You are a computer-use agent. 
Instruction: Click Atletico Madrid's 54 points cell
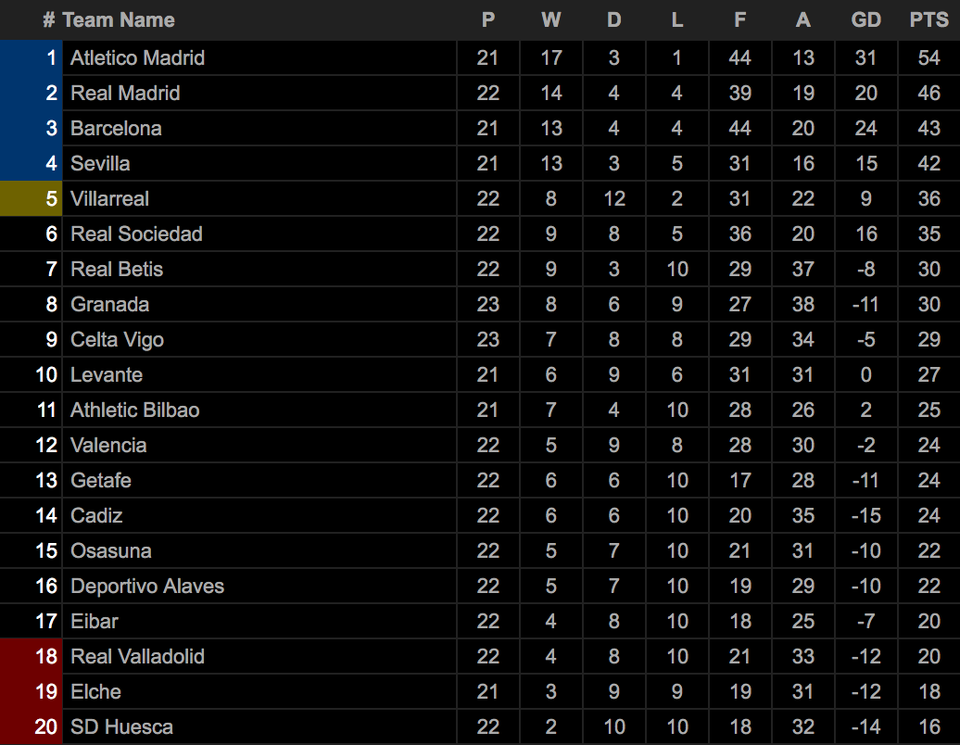tap(929, 58)
